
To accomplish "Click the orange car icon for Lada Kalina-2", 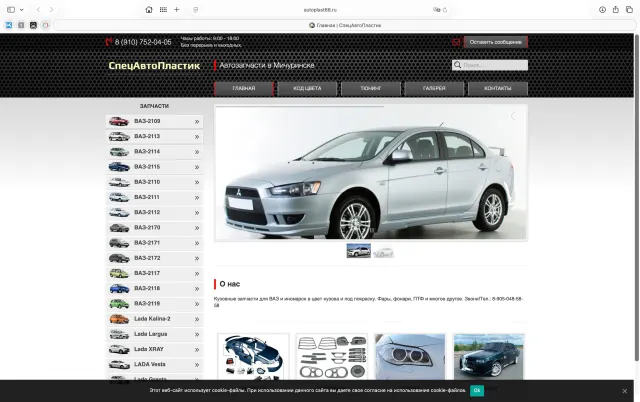I will click(119, 319).
